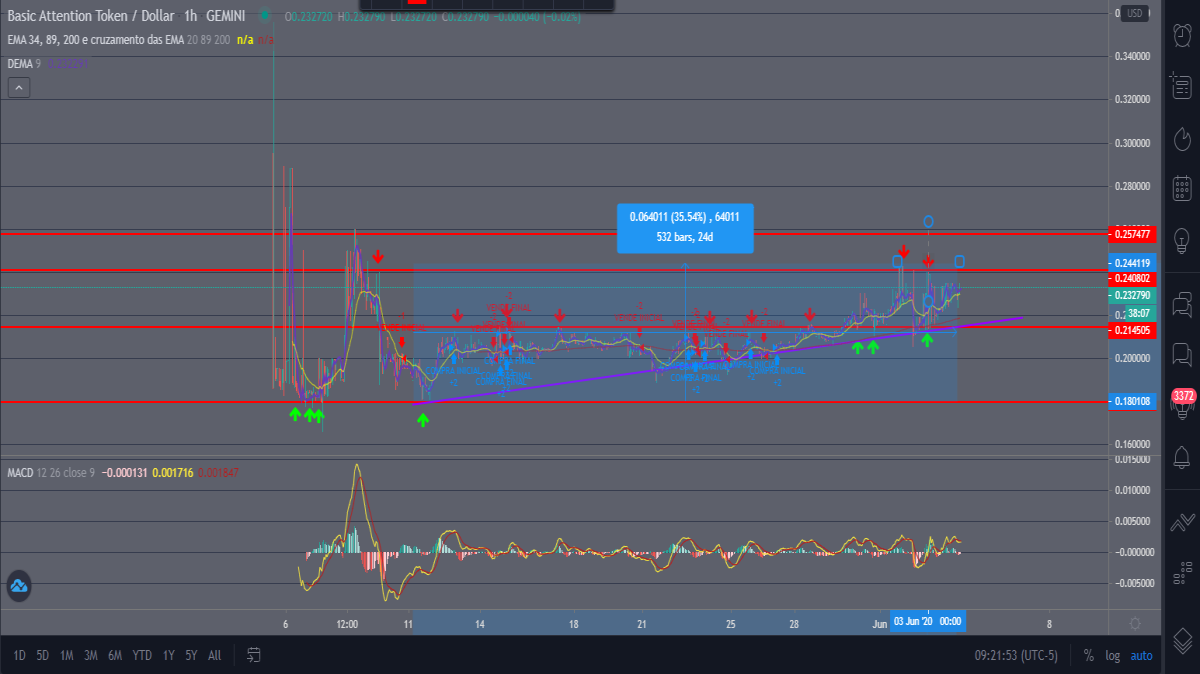Viewport: 1200px width, 674px height.
Task: Click Basic Attention Token / Dollar title
Action: [89, 16]
